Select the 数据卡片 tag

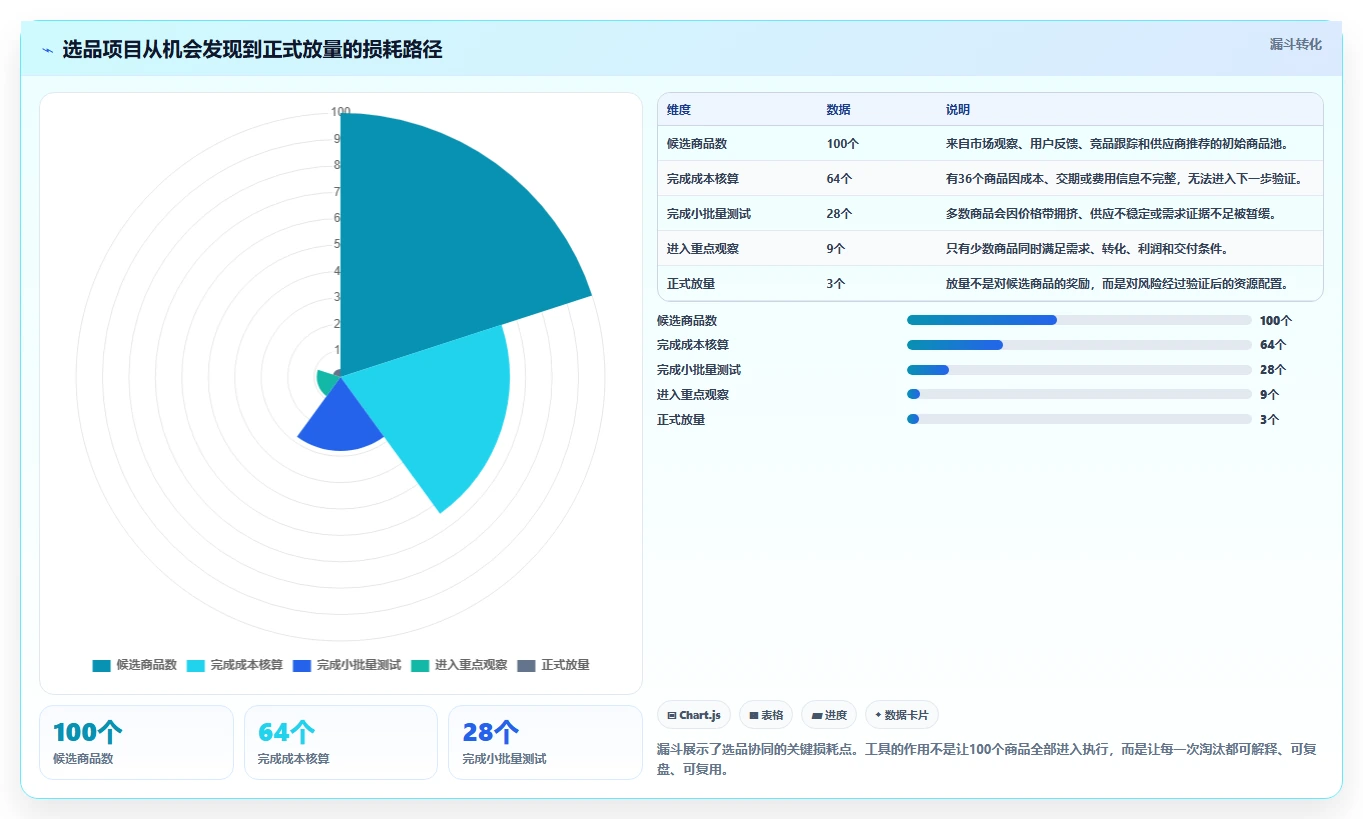(x=902, y=715)
